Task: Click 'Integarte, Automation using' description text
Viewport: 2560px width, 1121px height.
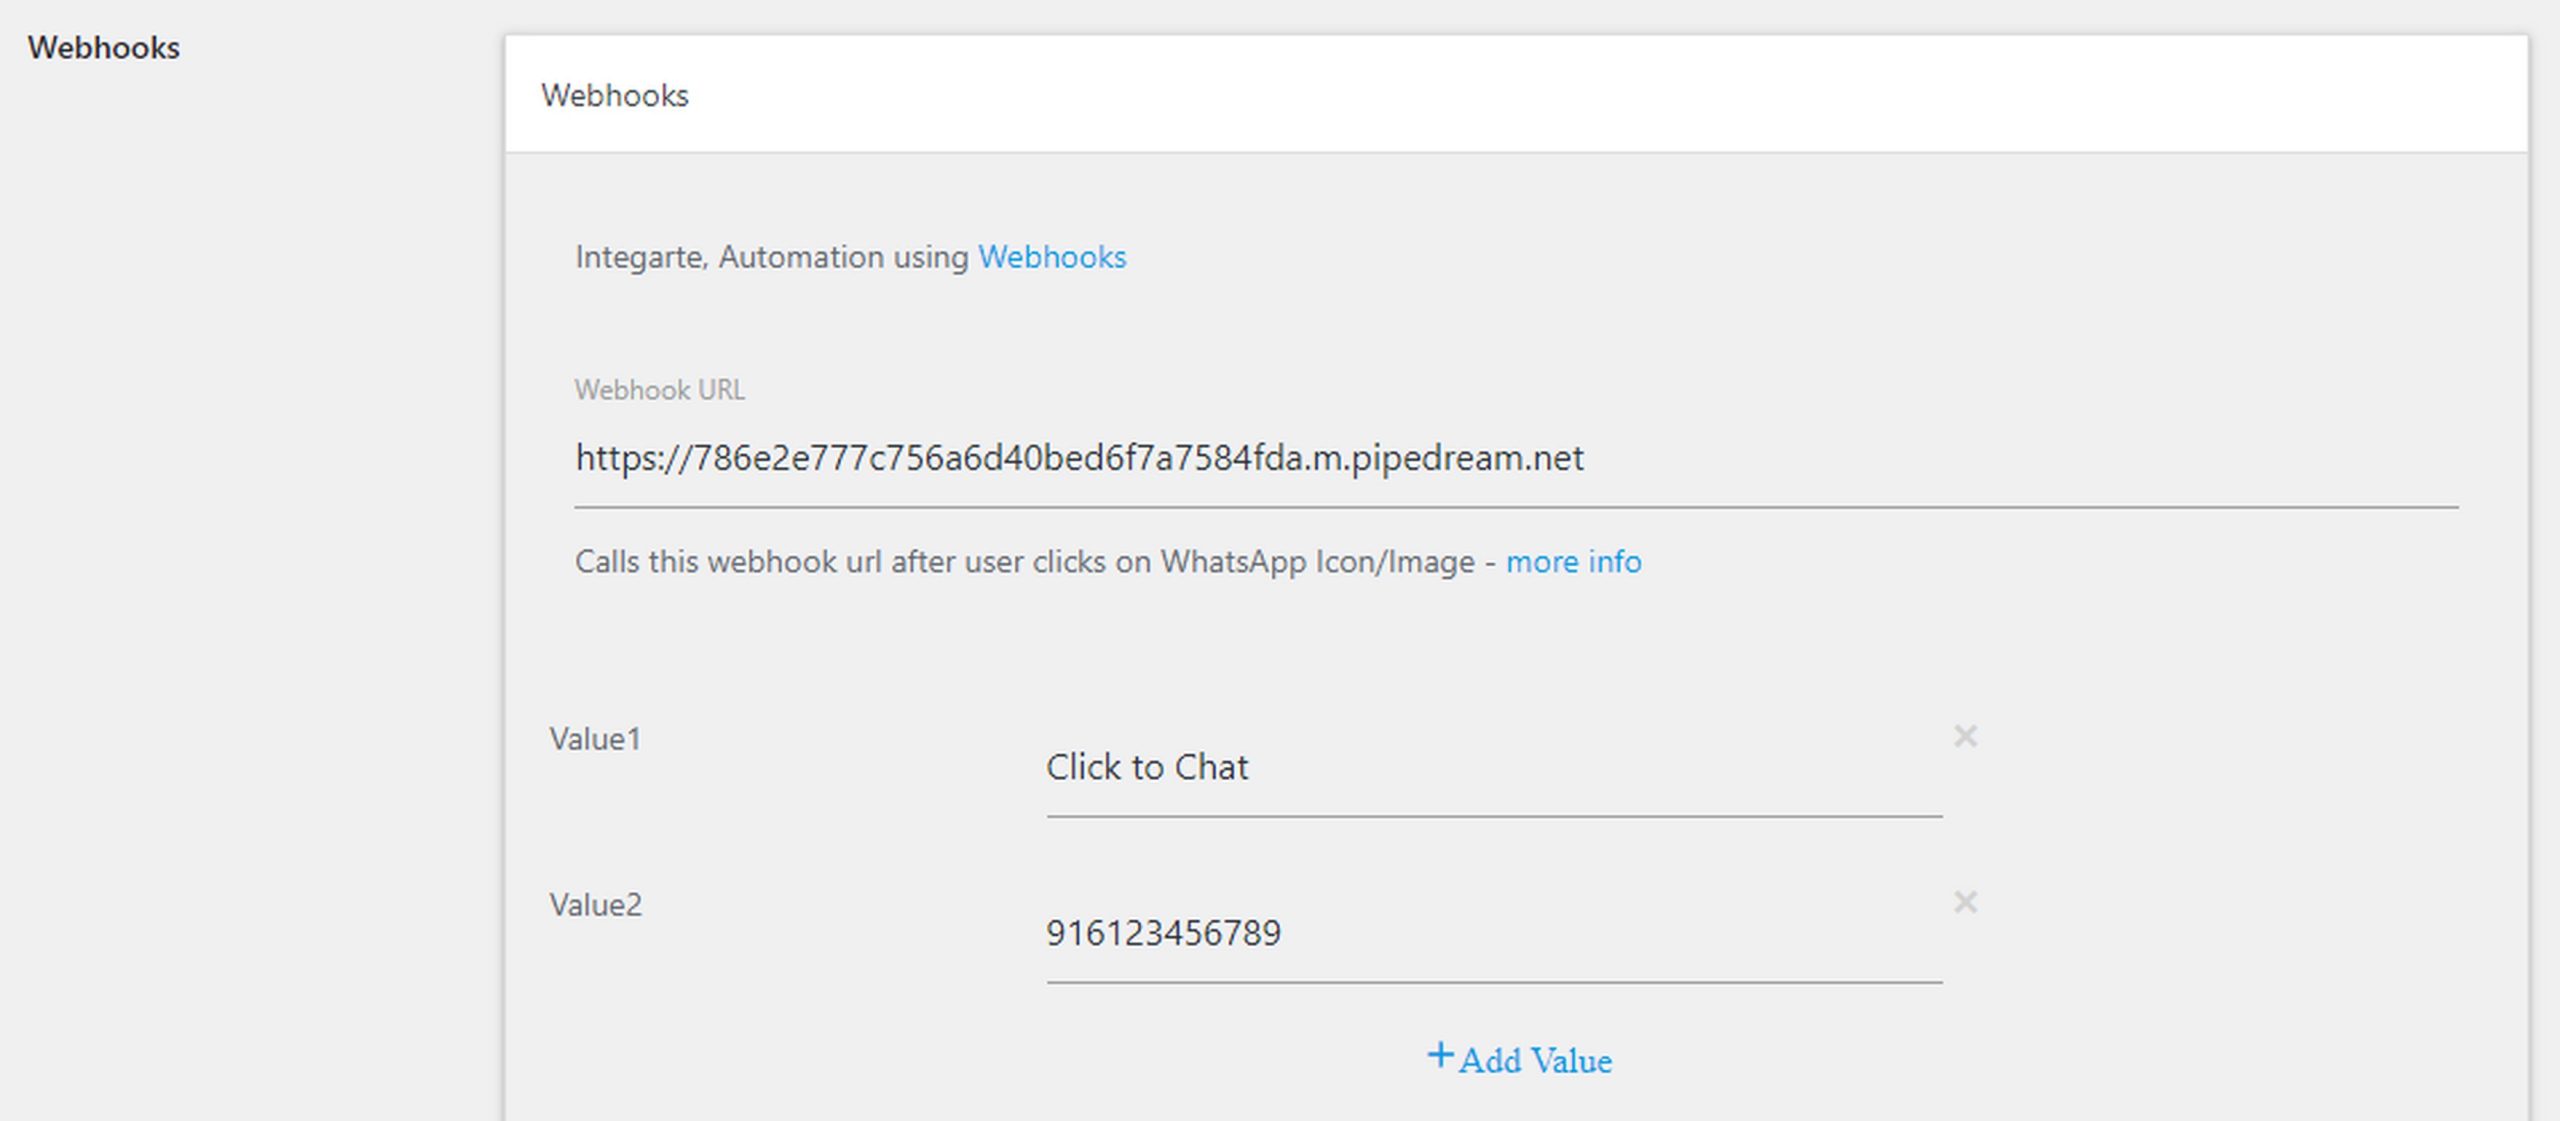Action: pyautogui.click(x=772, y=257)
